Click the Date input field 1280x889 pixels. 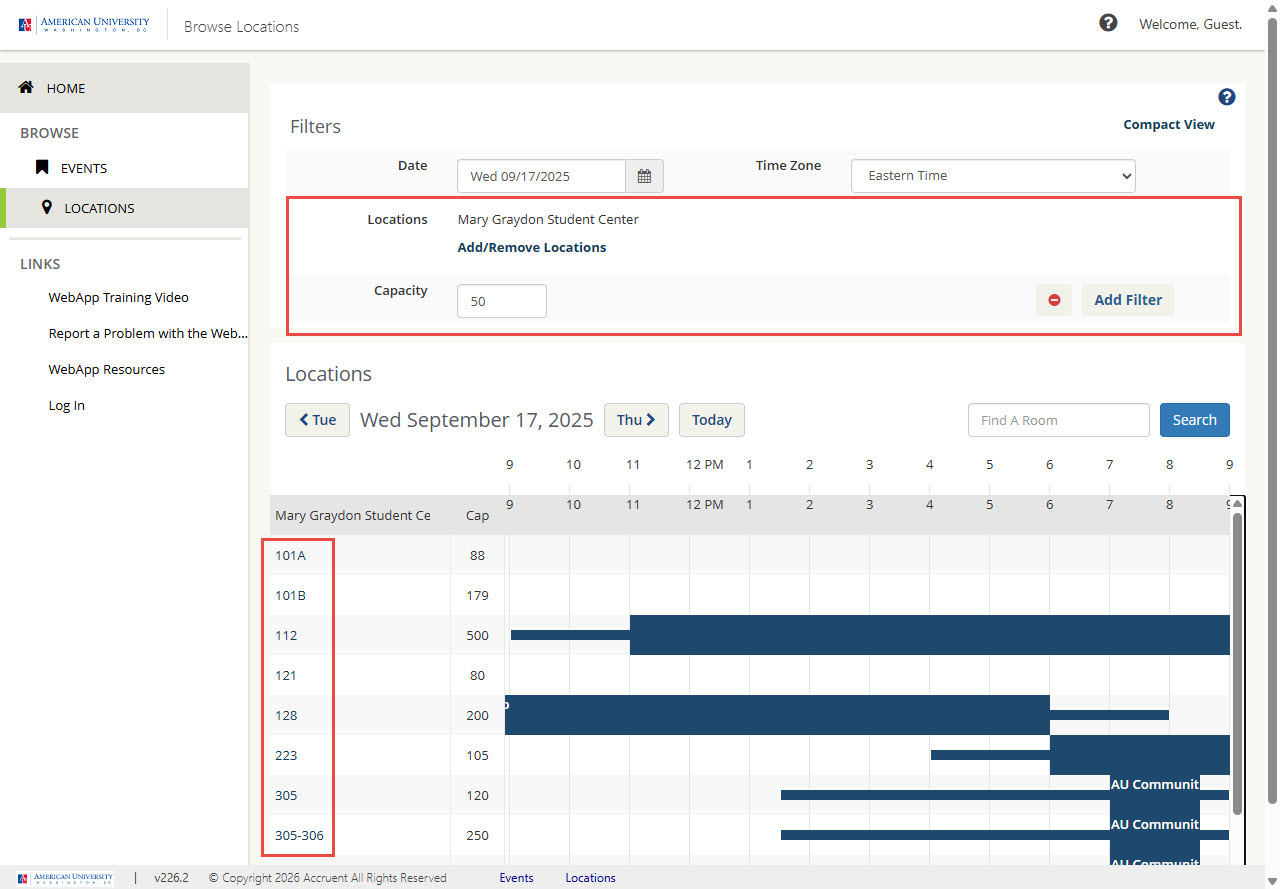541,176
